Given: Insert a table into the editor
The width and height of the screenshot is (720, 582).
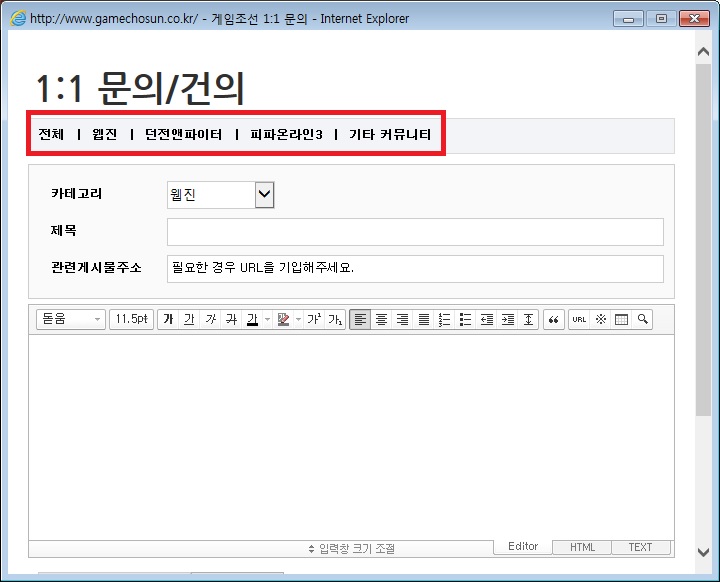Looking at the screenshot, I should coord(621,320).
